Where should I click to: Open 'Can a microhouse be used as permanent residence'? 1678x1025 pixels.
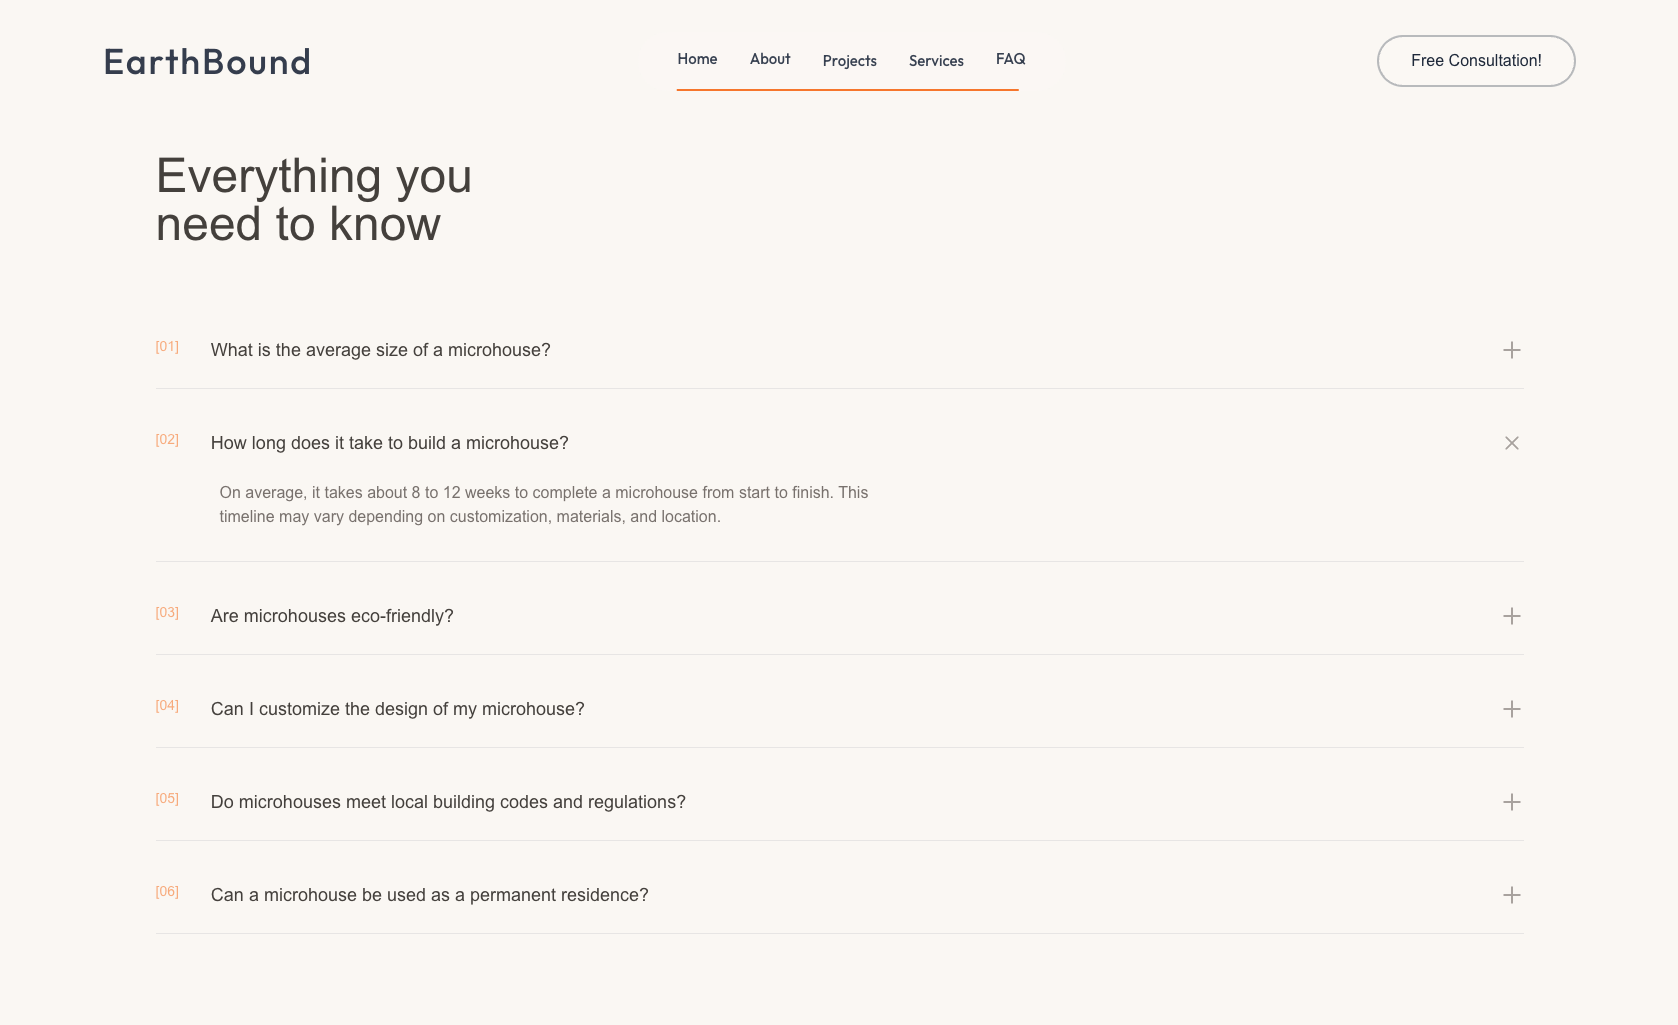tap(429, 895)
